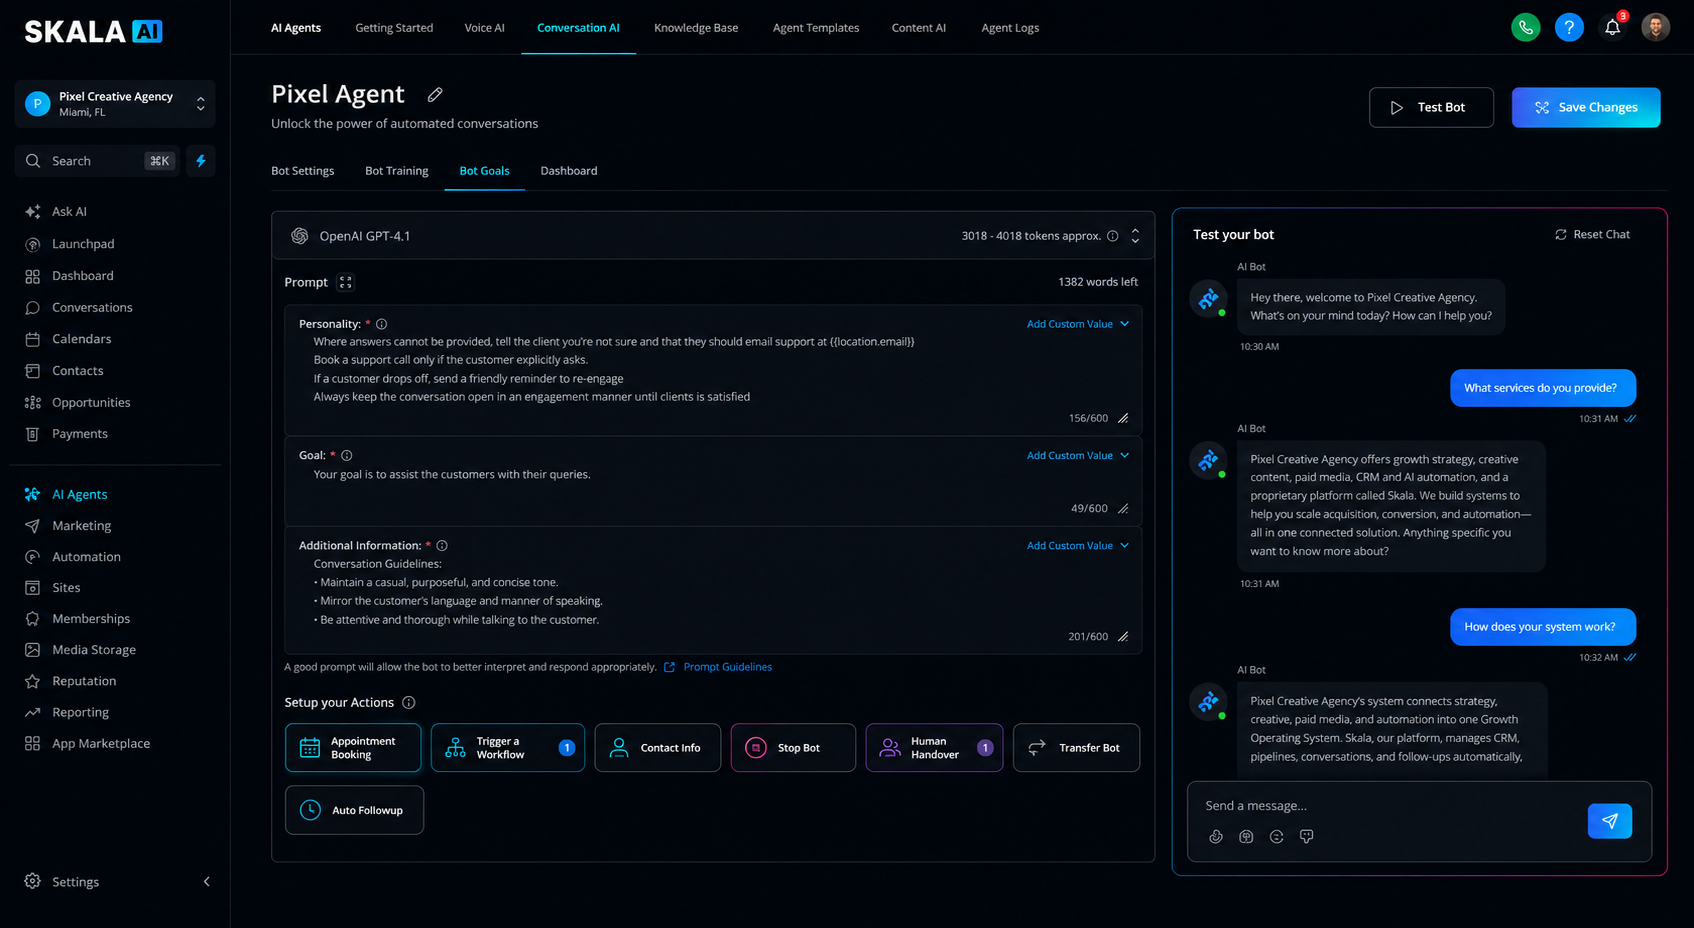
Task: Expand the Prompt editor fullscreen icon
Action: pos(346,282)
